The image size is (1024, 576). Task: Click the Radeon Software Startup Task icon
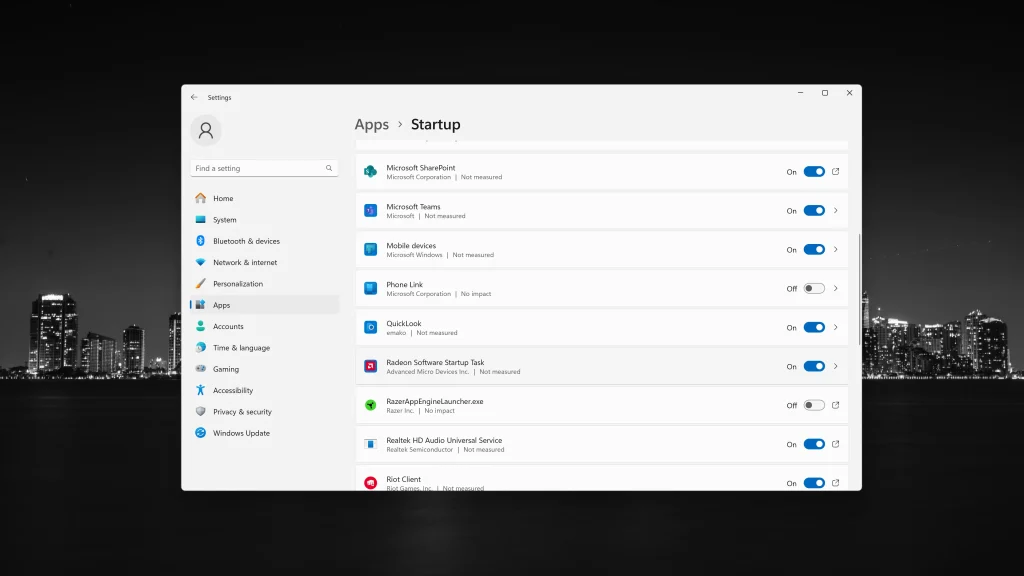click(370, 366)
